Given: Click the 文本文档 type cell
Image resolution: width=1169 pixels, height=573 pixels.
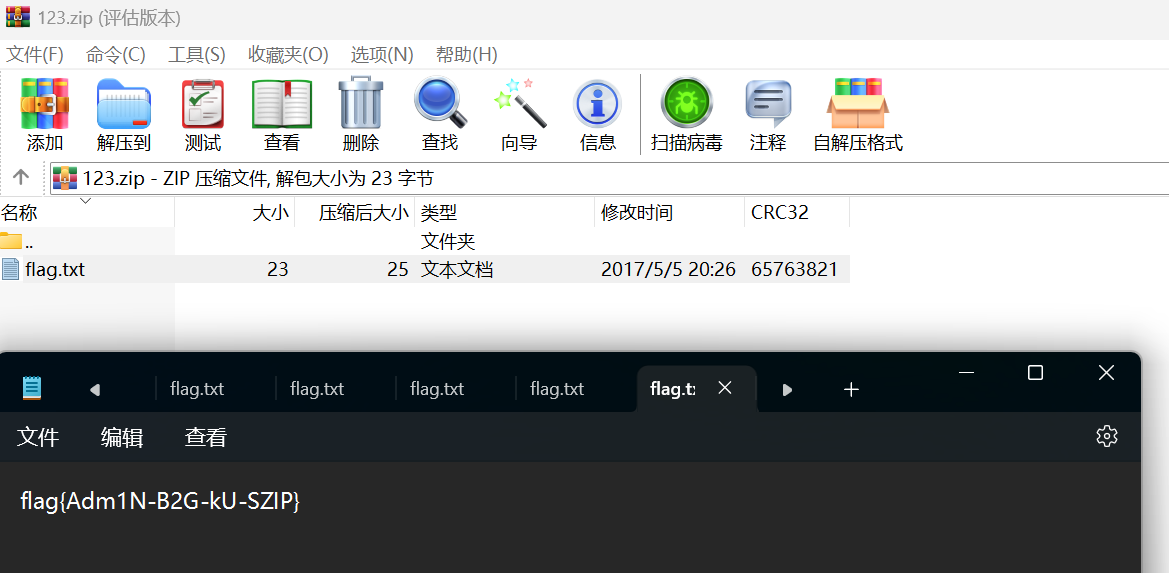Looking at the screenshot, I should (x=457, y=269).
